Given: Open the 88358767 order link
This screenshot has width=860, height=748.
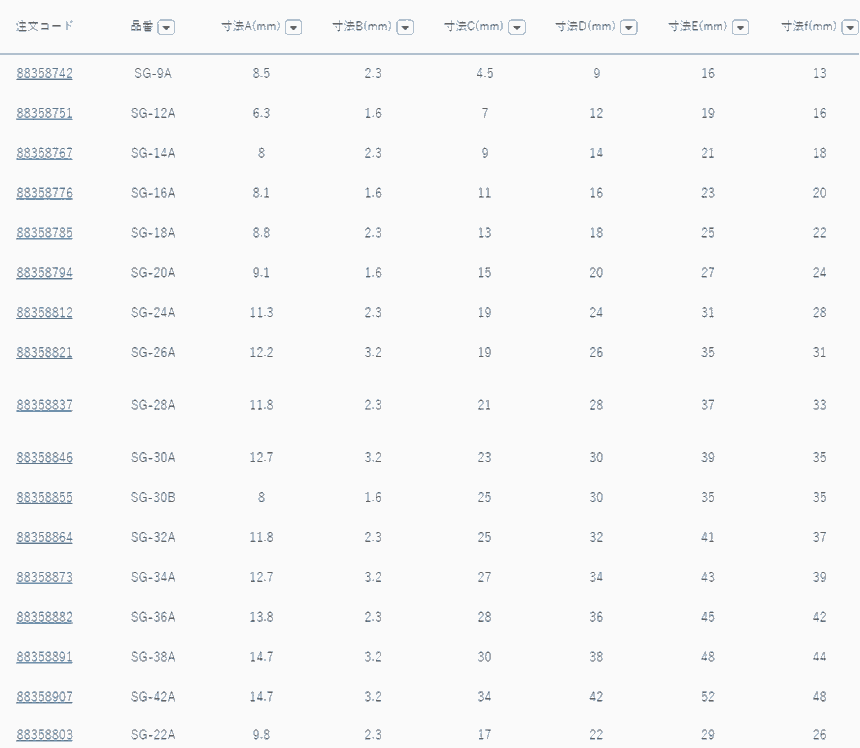Looking at the screenshot, I should click(x=44, y=153).
